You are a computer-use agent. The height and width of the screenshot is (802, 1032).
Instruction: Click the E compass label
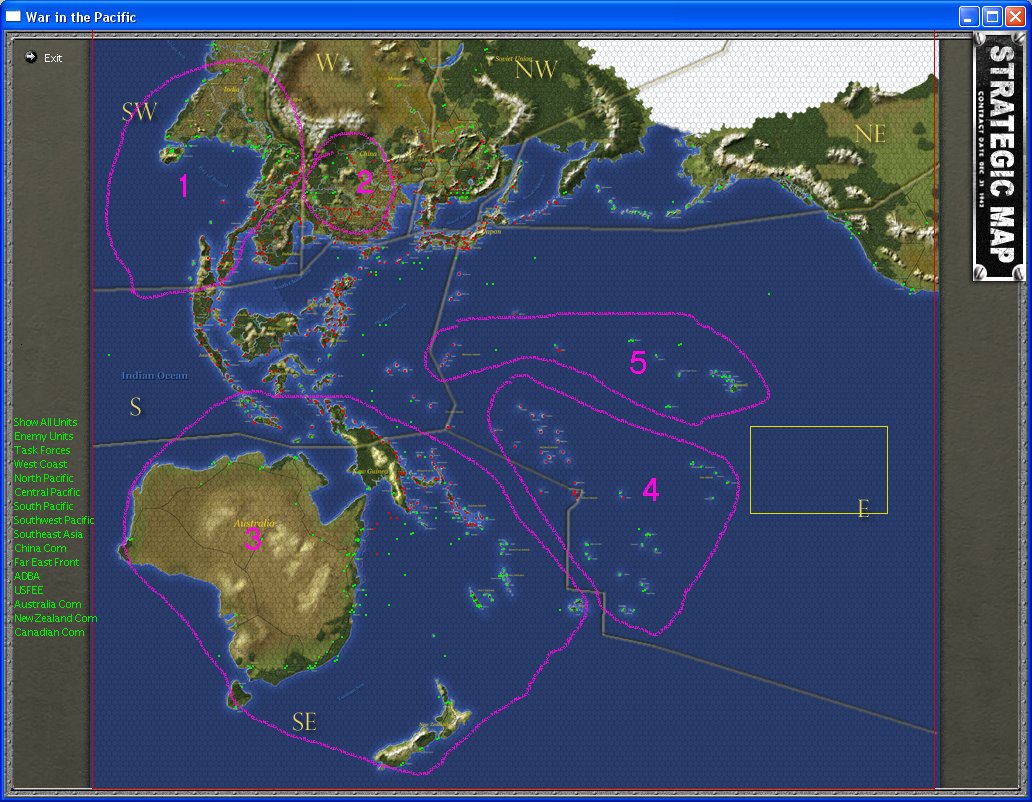click(864, 508)
